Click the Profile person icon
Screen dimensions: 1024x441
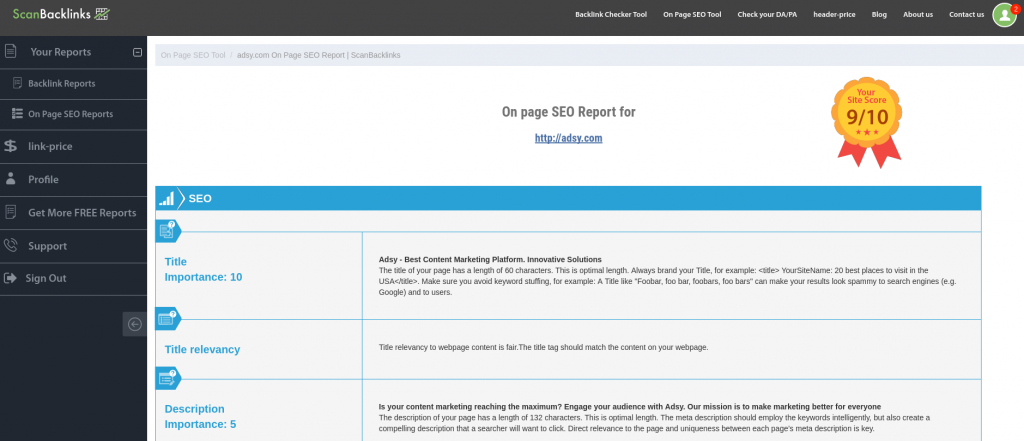(x=10, y=178)
